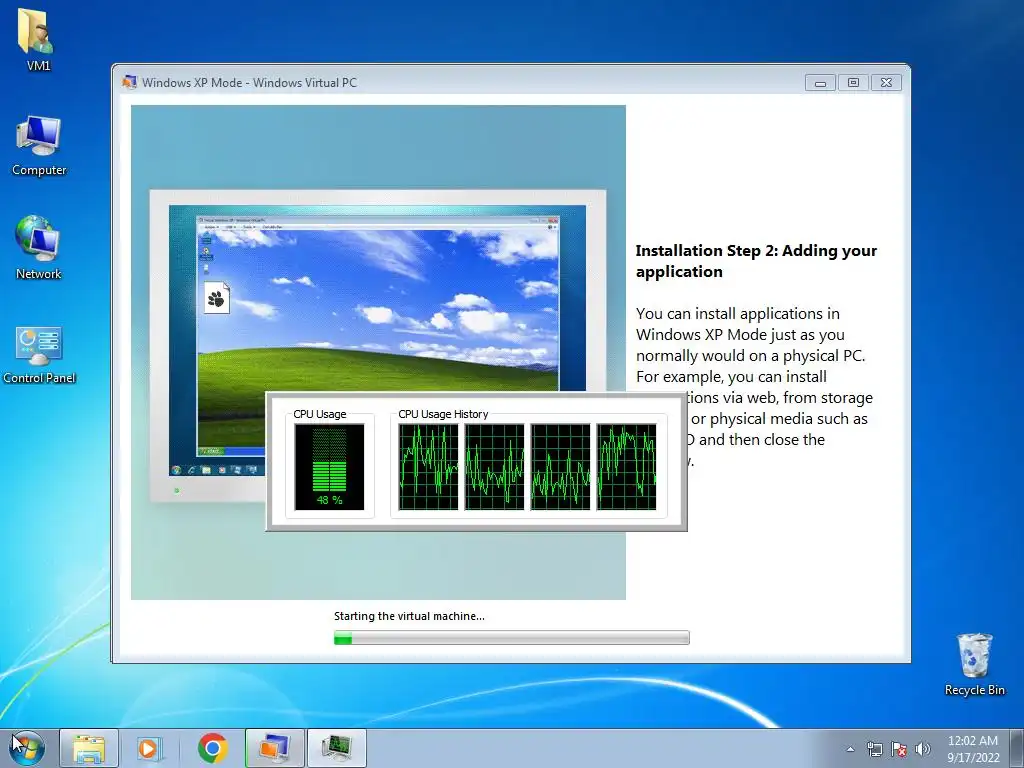Viewport: 1024px width, 768px height.
Task: Click the fourth CPU Usage History graph
Action: click(626, 466)
